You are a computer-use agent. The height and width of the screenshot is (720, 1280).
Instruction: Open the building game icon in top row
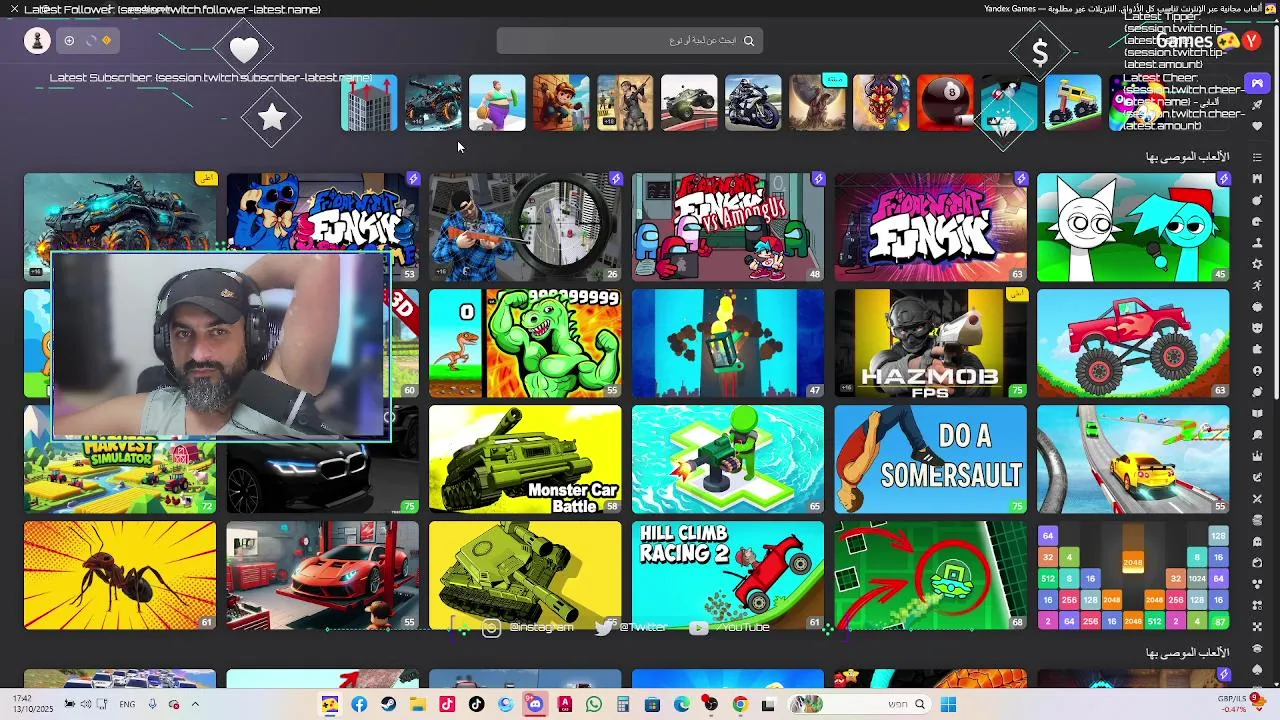369,103
